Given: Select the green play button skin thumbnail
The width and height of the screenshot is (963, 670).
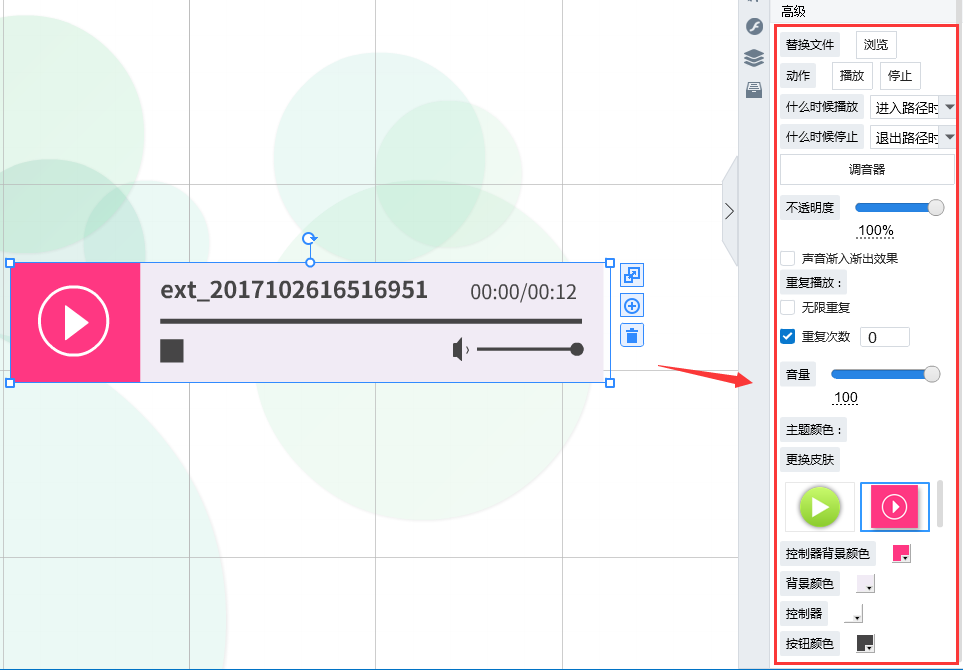Looking at the screenshot, I should pyautogui.click(x=820, y=507).
